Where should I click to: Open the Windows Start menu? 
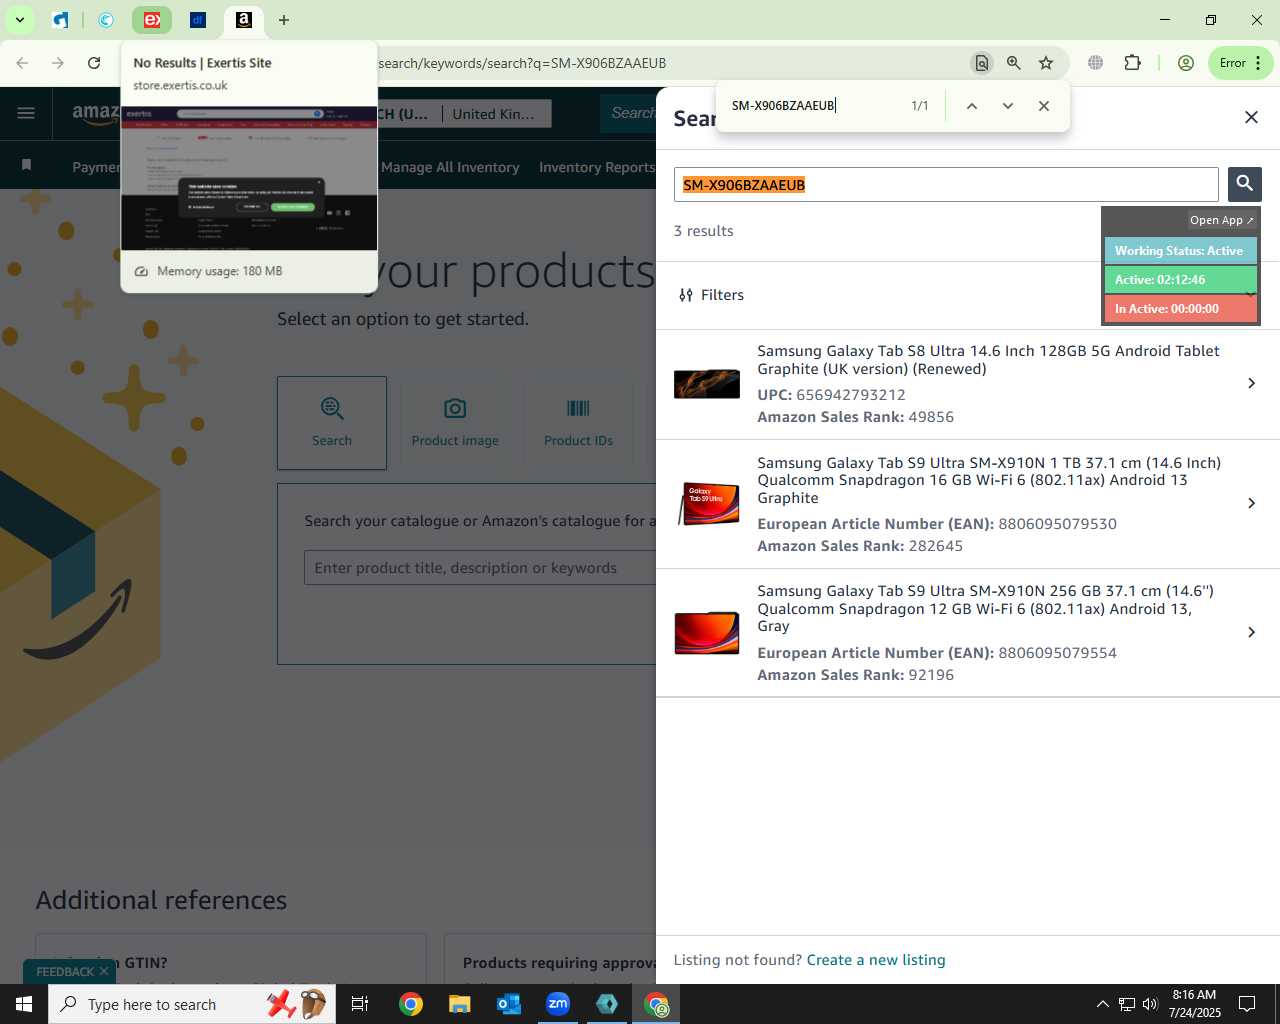(x=24, y=1004)
